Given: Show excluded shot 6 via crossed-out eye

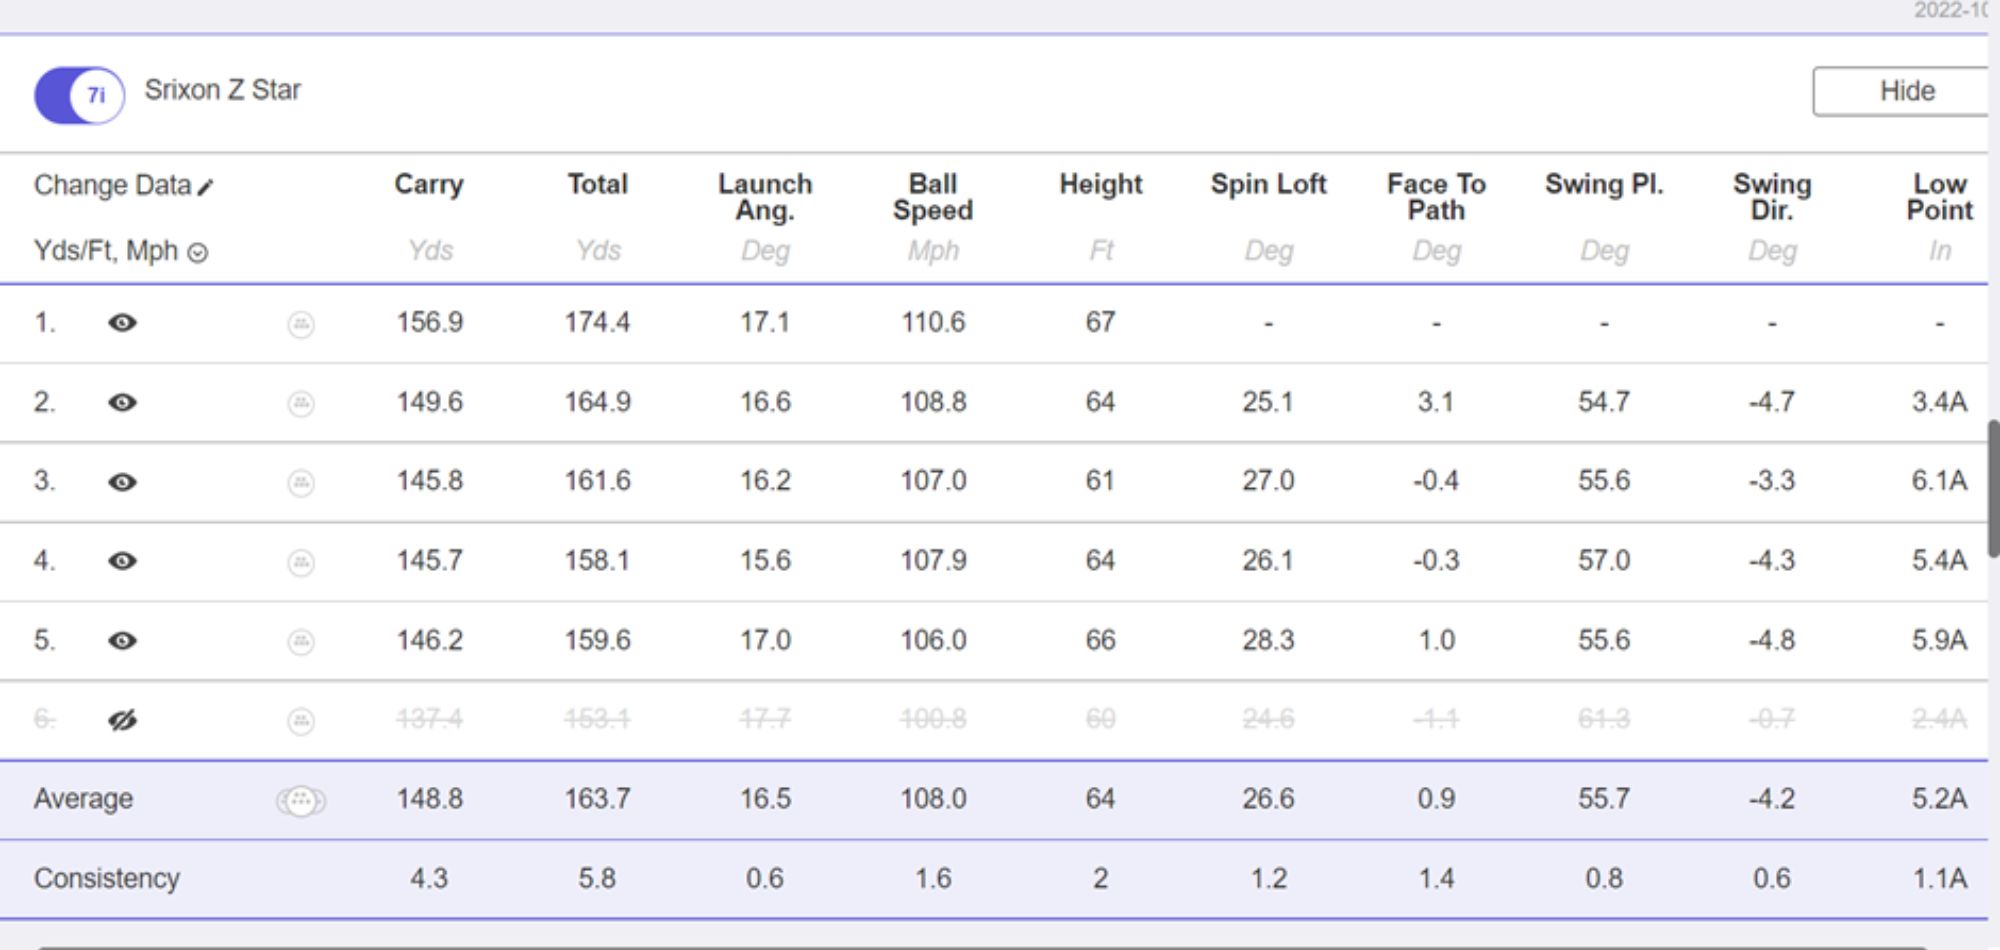Looking at the screenshot, I should 122,720.
